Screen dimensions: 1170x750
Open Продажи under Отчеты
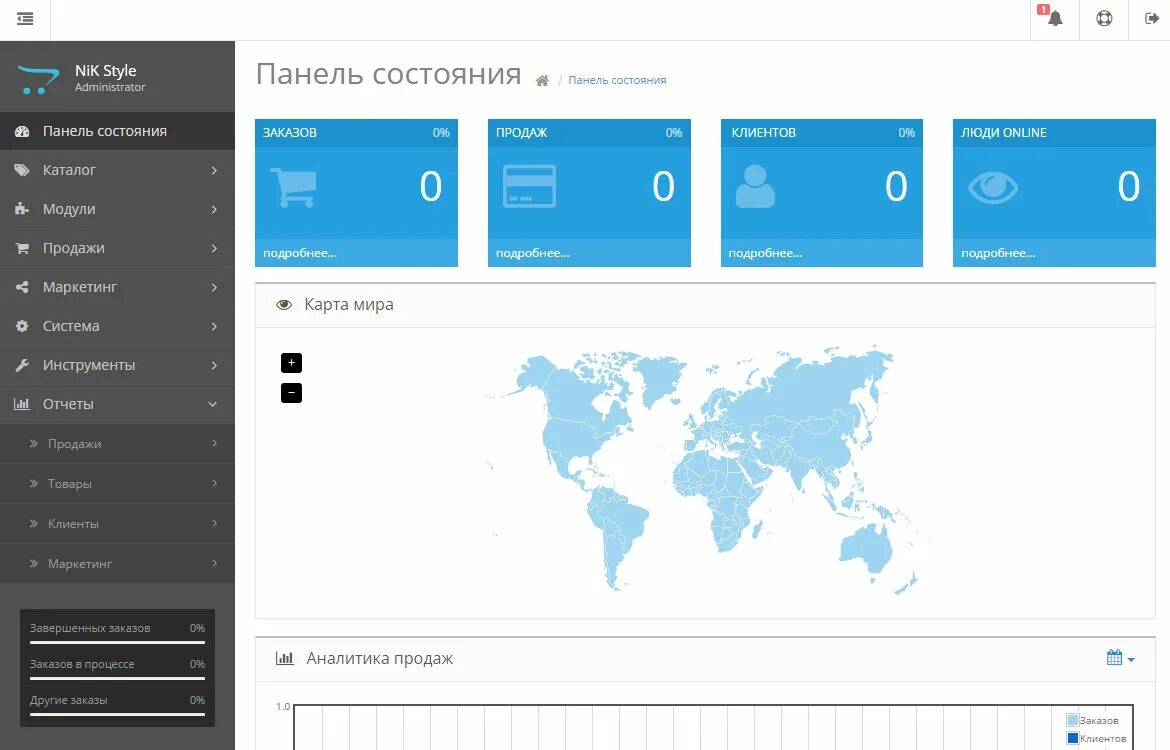click(117, 443)
